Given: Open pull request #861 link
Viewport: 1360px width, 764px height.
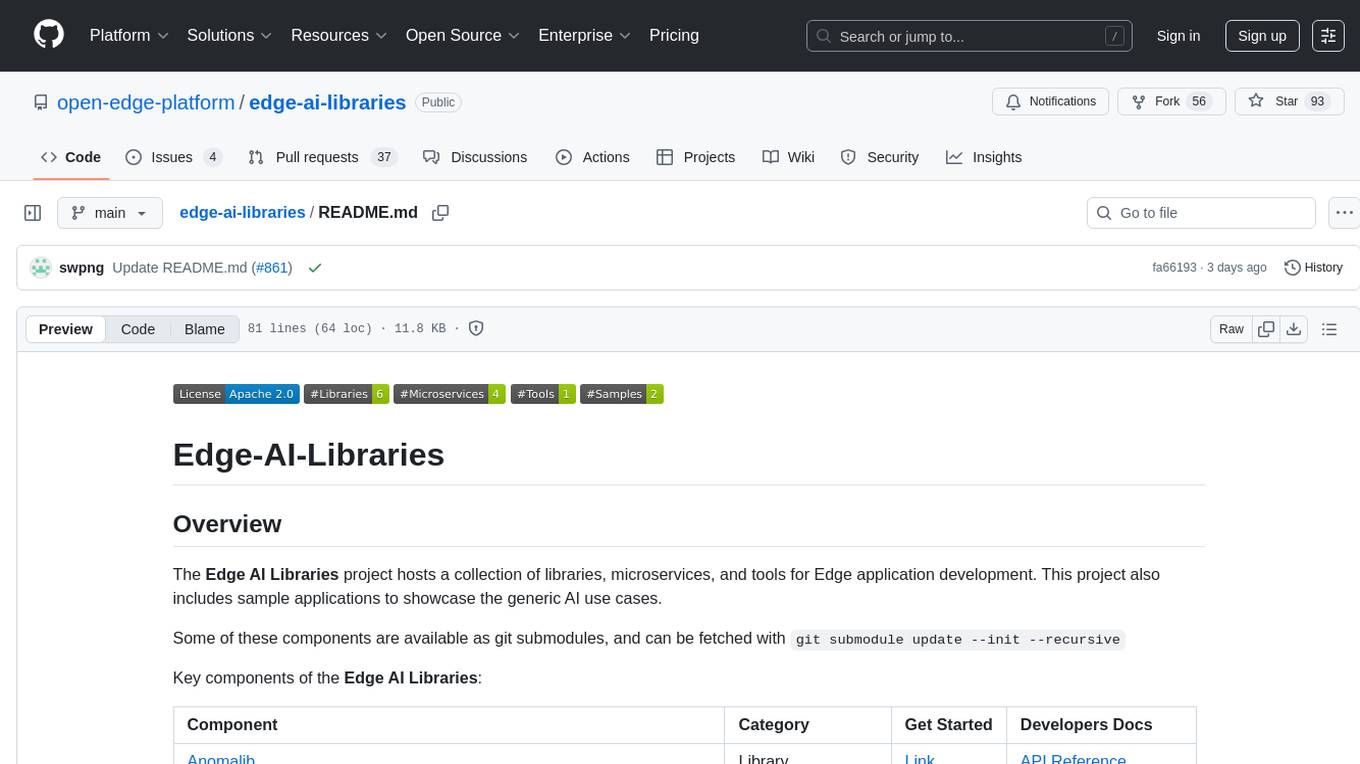Looking at the screenshot, I should pos(272,268).
